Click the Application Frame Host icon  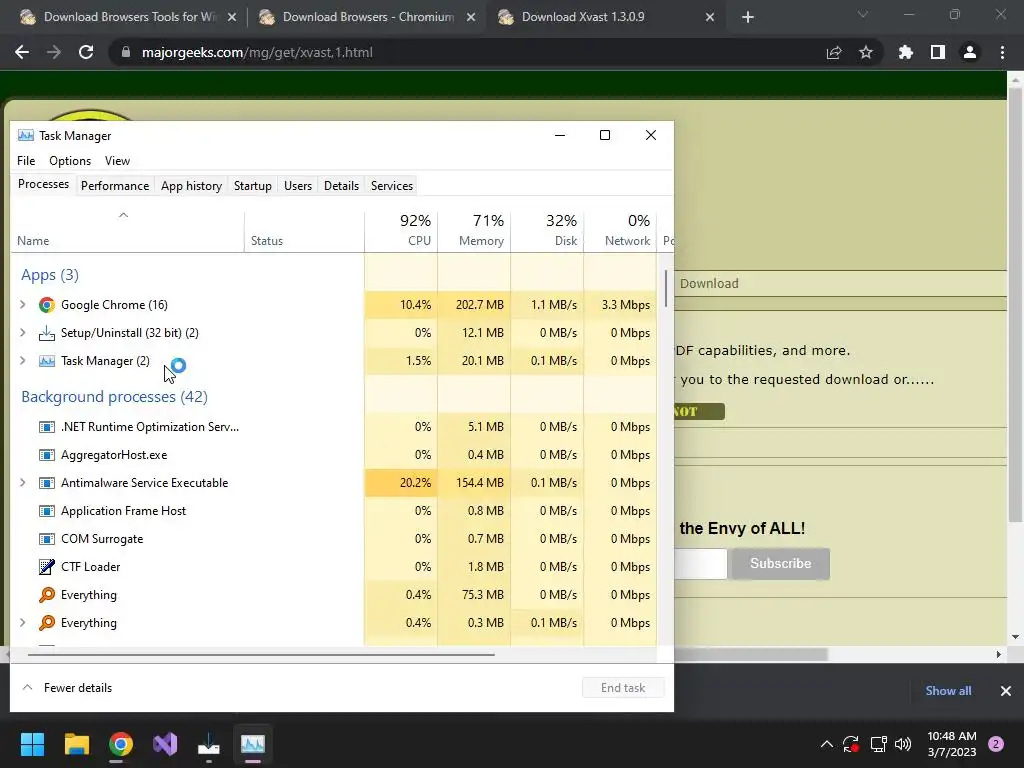point(46,511)
